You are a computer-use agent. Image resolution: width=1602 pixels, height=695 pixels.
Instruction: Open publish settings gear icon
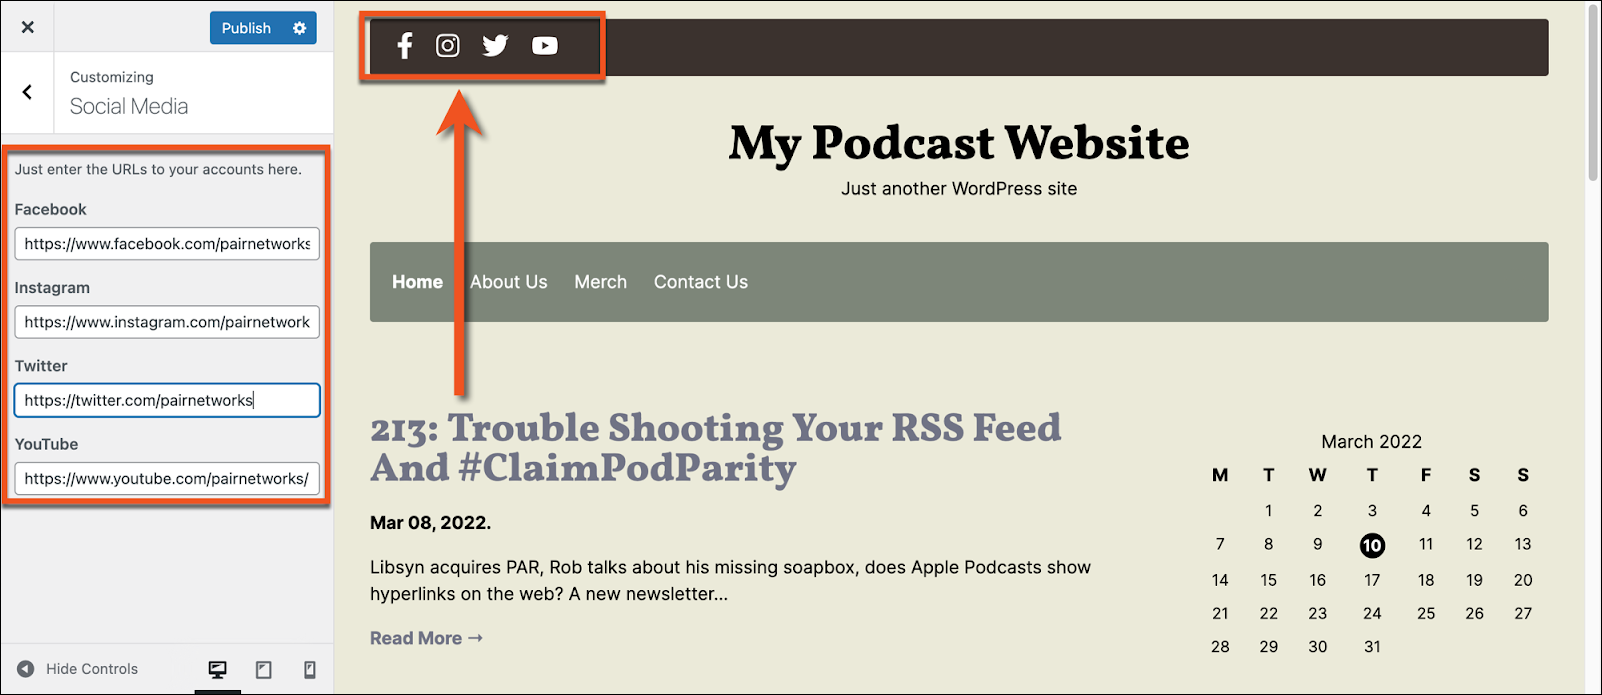[x=299, y=28]
